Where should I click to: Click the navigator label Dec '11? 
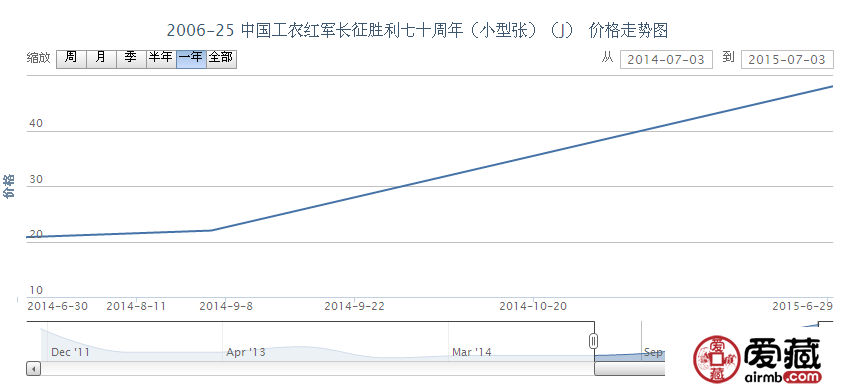coord(70,352)
